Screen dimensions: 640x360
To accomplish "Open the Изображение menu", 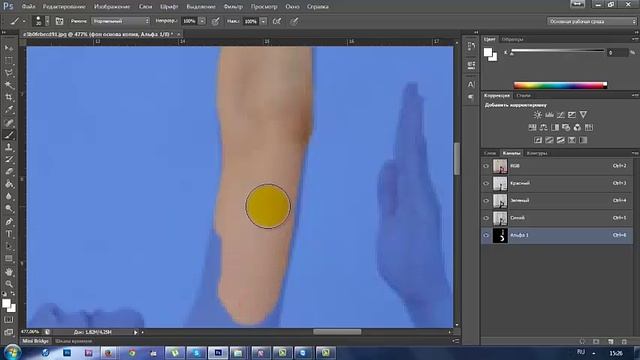I will pyautogui.click(x=112, y=7).
